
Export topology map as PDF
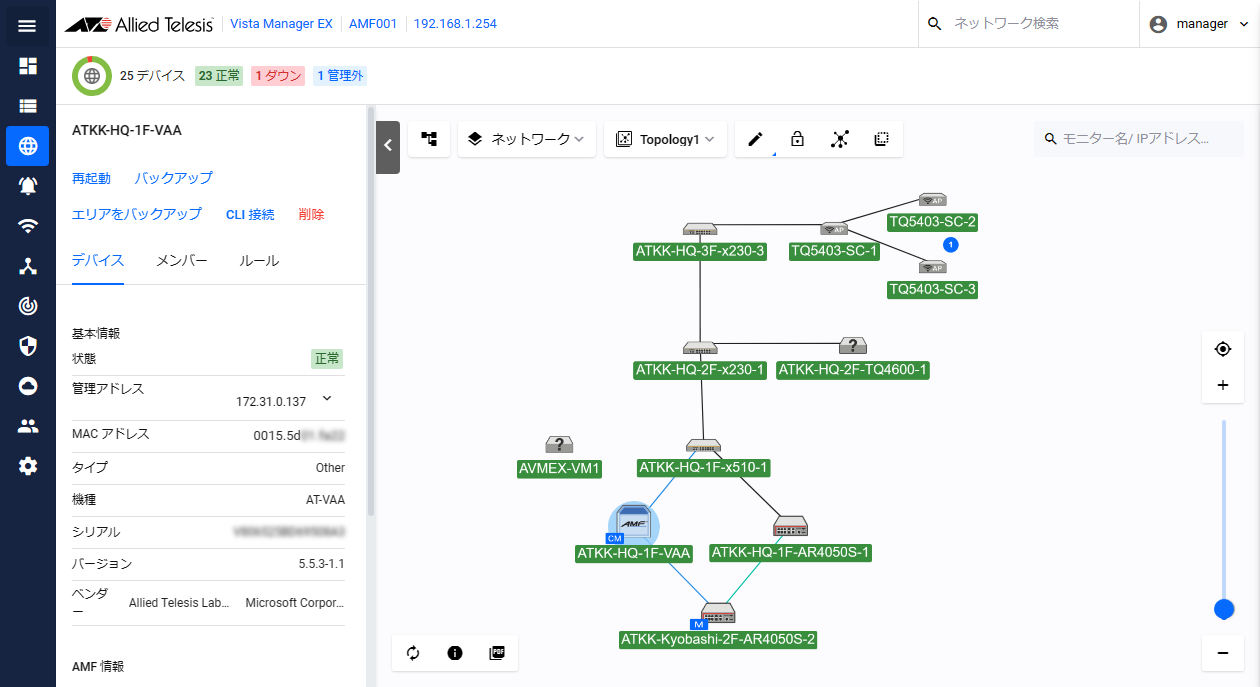point(497,653)
